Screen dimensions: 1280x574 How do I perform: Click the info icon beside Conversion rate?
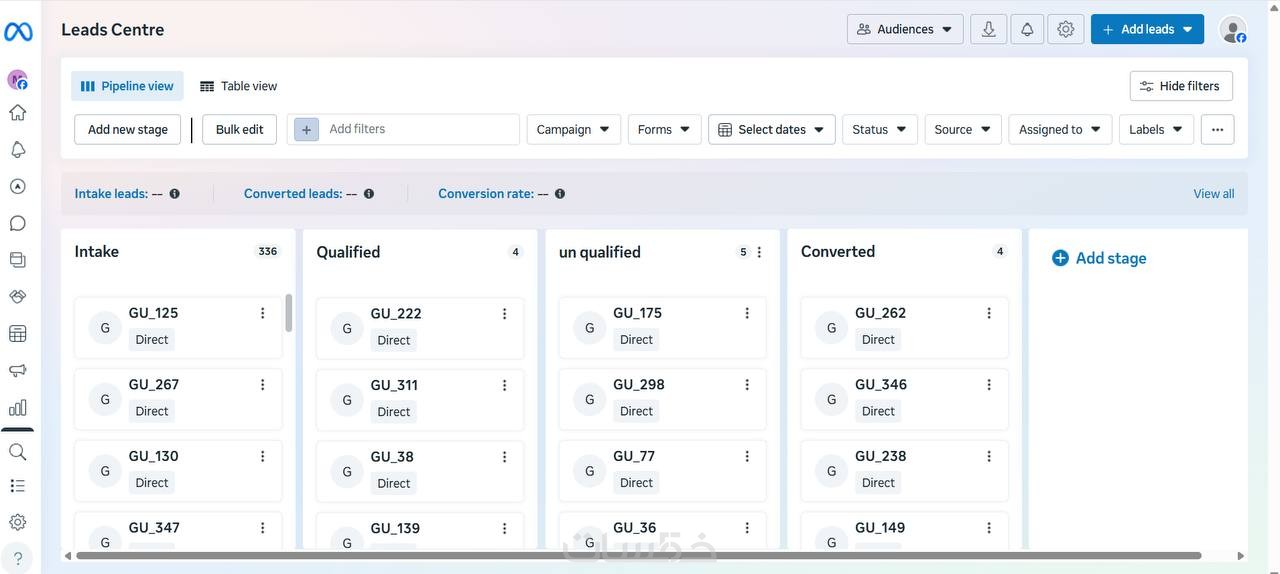560,194
